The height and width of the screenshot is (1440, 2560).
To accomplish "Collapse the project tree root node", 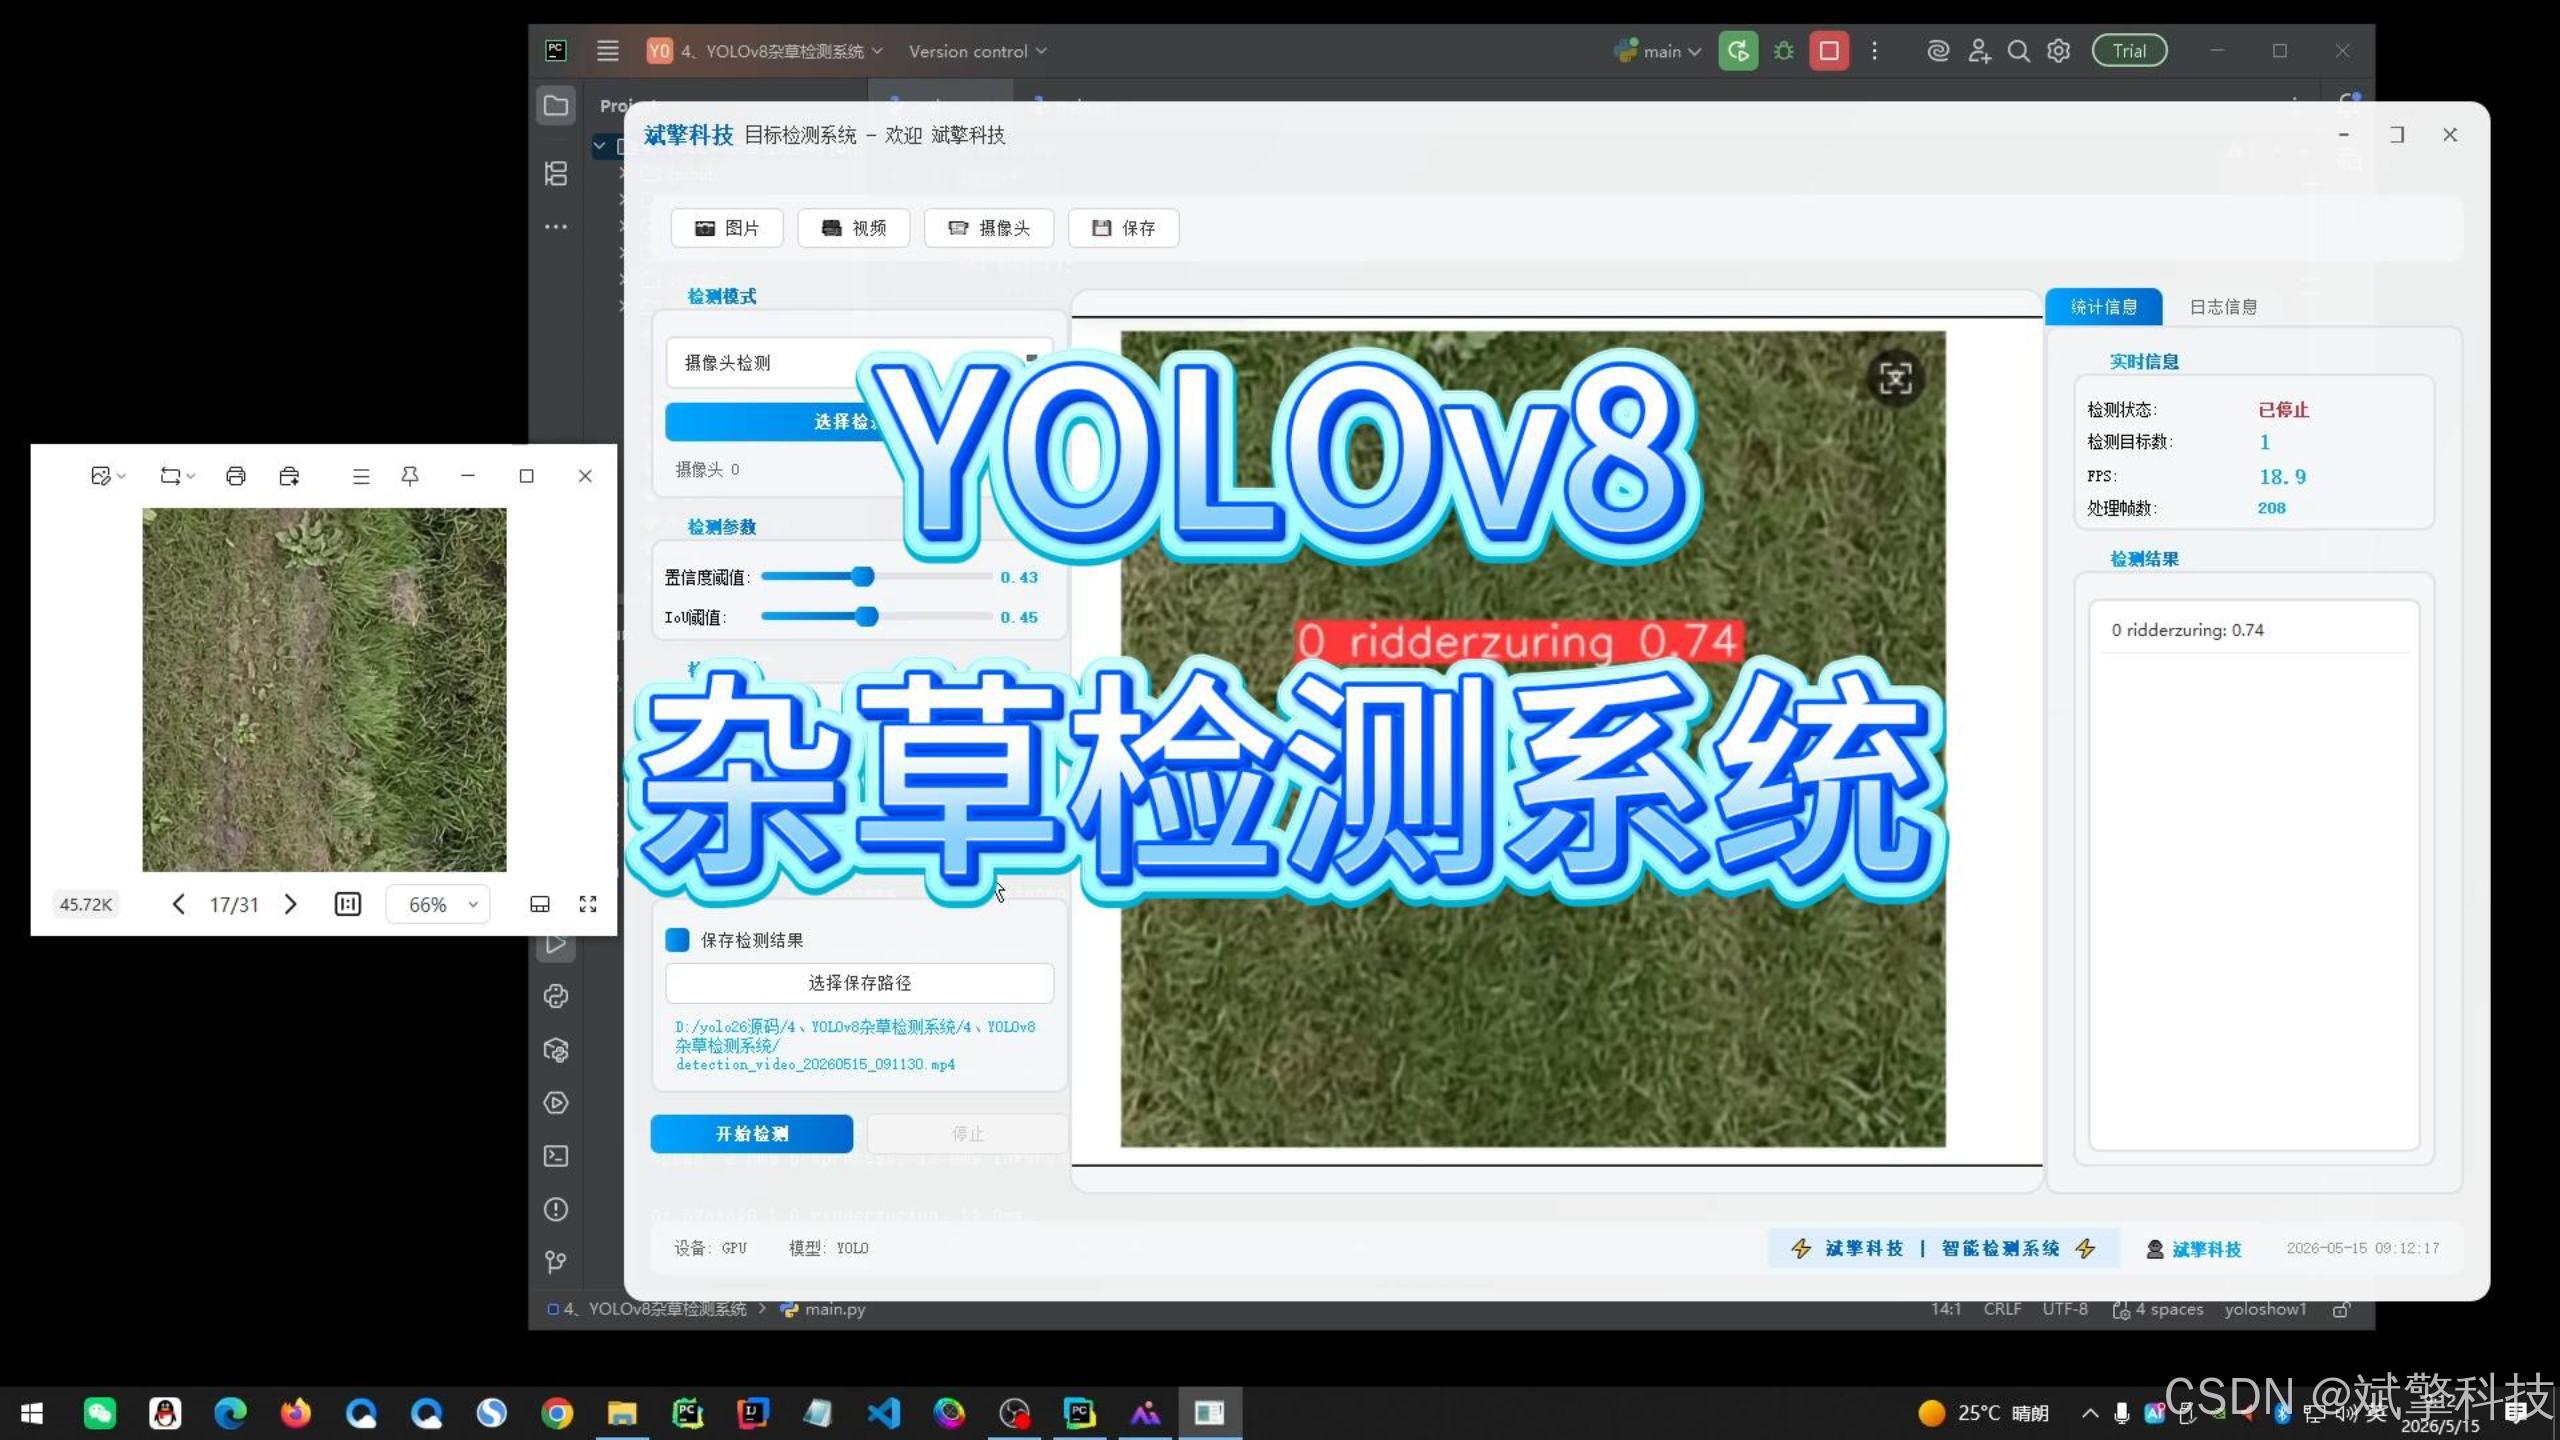I will [x=599, y=146].
